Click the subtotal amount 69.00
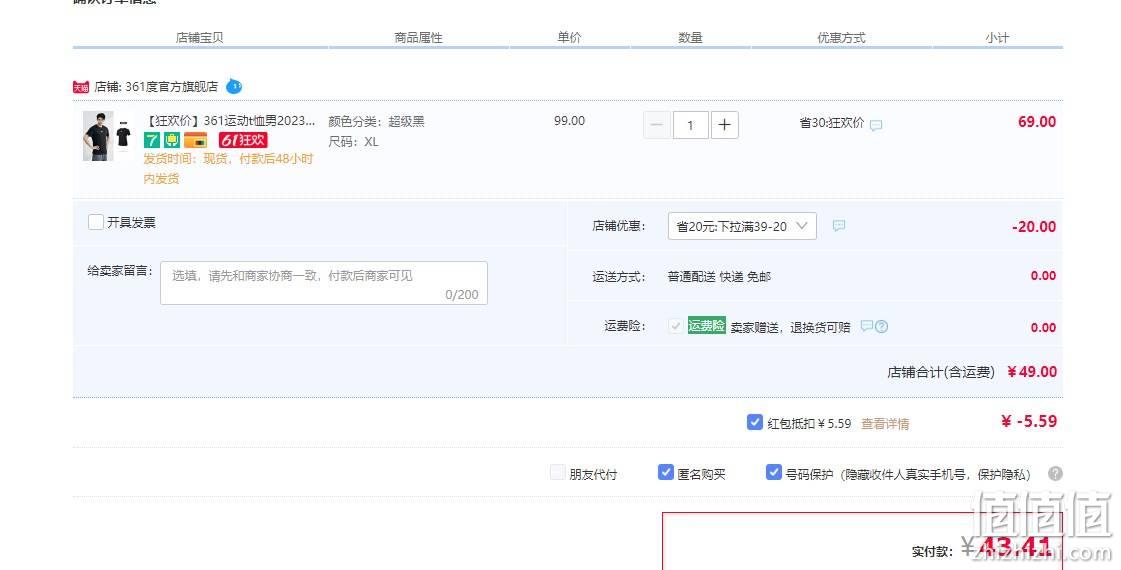This screenshot has height=570, width=1121. tap(1037, 122)
